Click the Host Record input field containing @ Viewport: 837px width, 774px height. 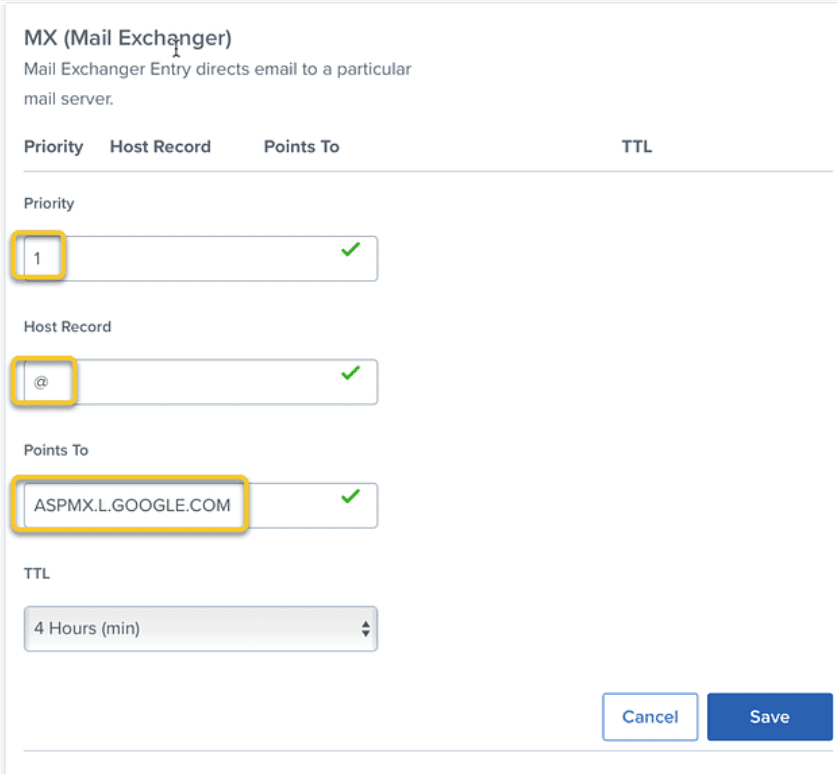click(x=200, y=382)
